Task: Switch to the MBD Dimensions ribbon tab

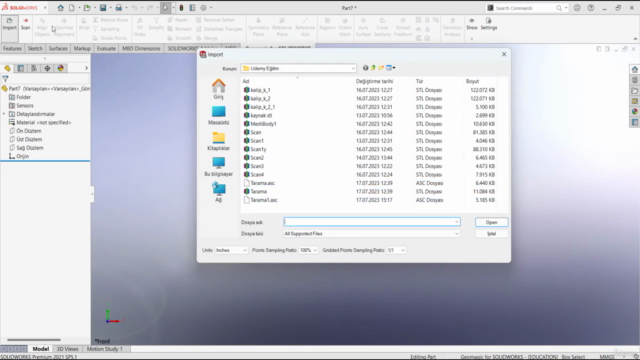Action: coord(141,49)
